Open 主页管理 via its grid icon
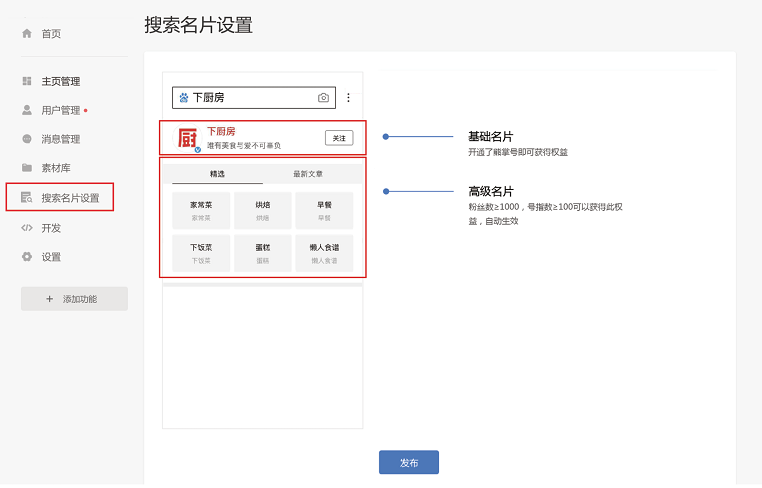This screenshot has height=488, width=762. [27, 81]
